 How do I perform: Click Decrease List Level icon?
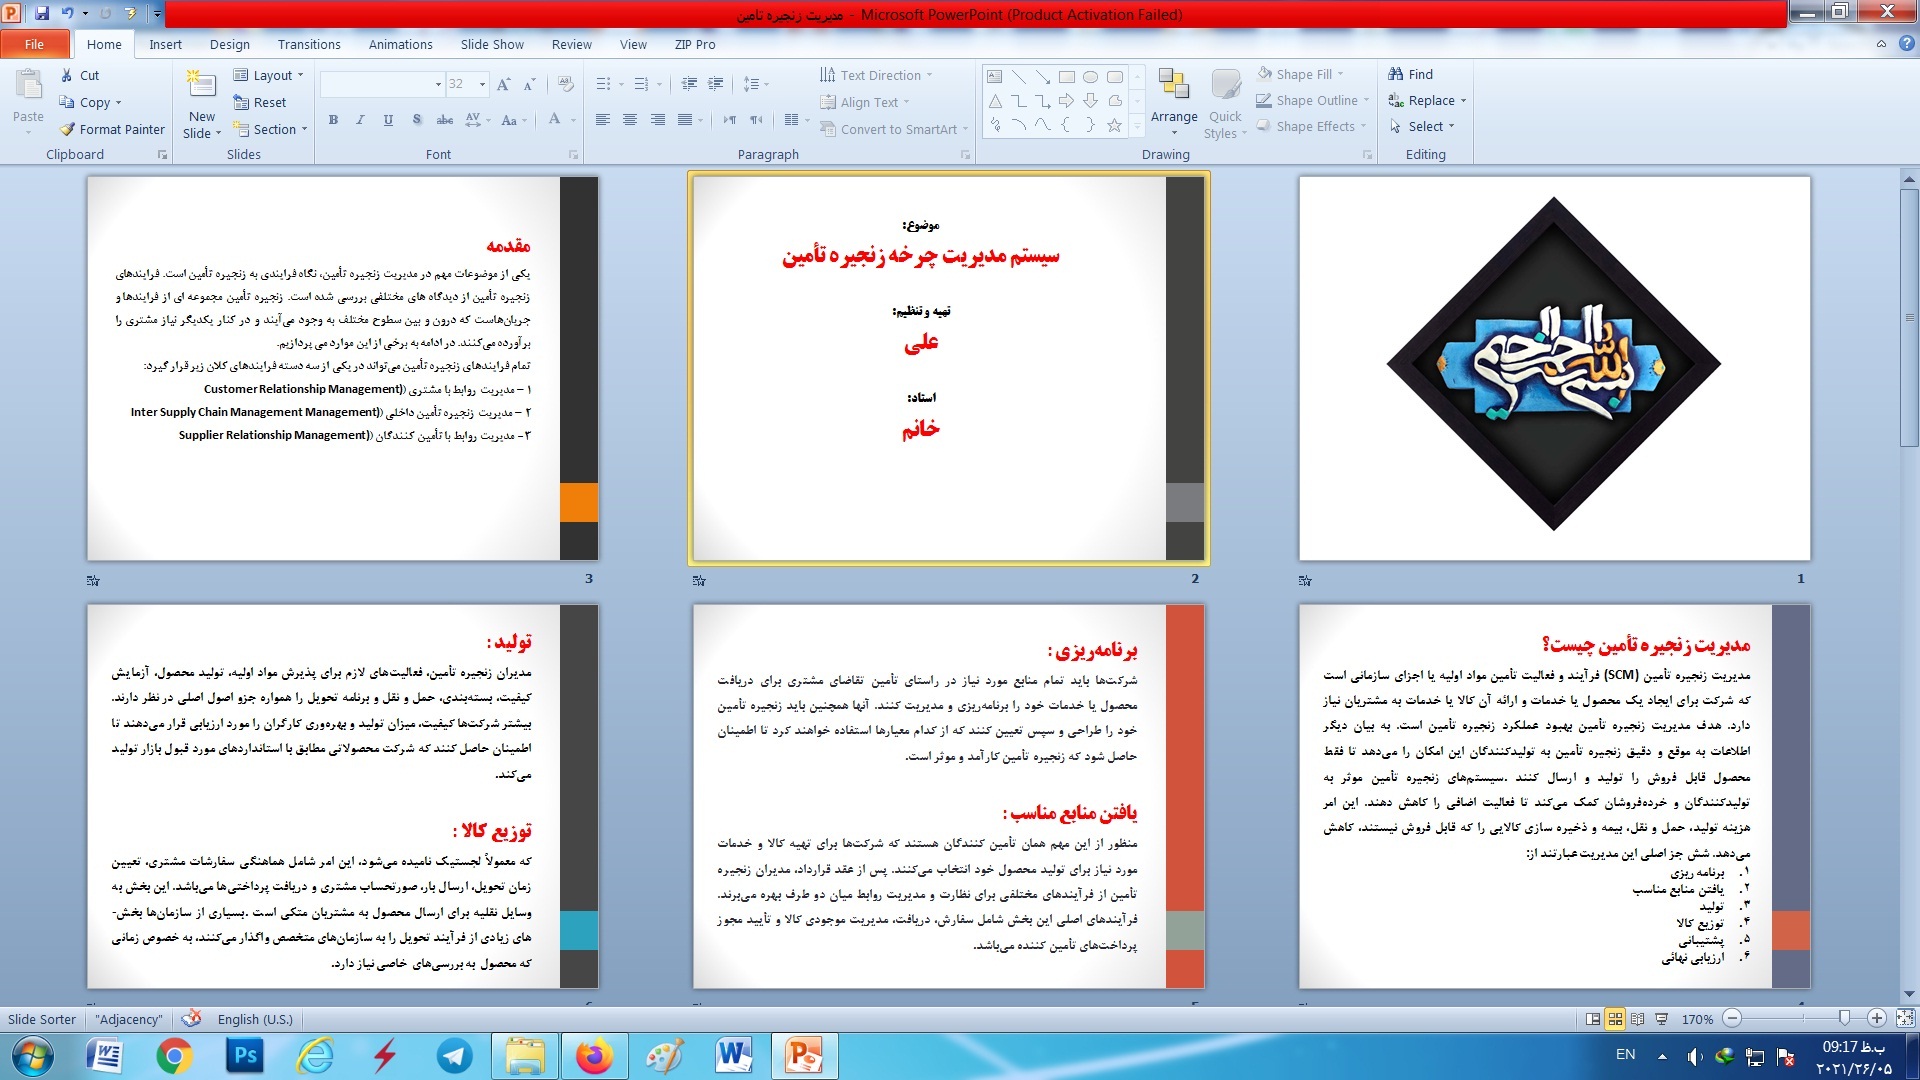click(x=689, y=84)
